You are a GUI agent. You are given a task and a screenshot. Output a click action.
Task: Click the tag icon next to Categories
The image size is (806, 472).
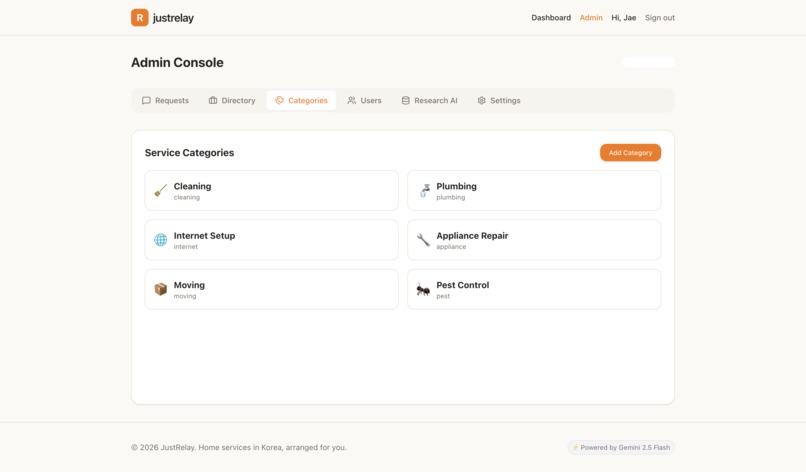point(279,100)
